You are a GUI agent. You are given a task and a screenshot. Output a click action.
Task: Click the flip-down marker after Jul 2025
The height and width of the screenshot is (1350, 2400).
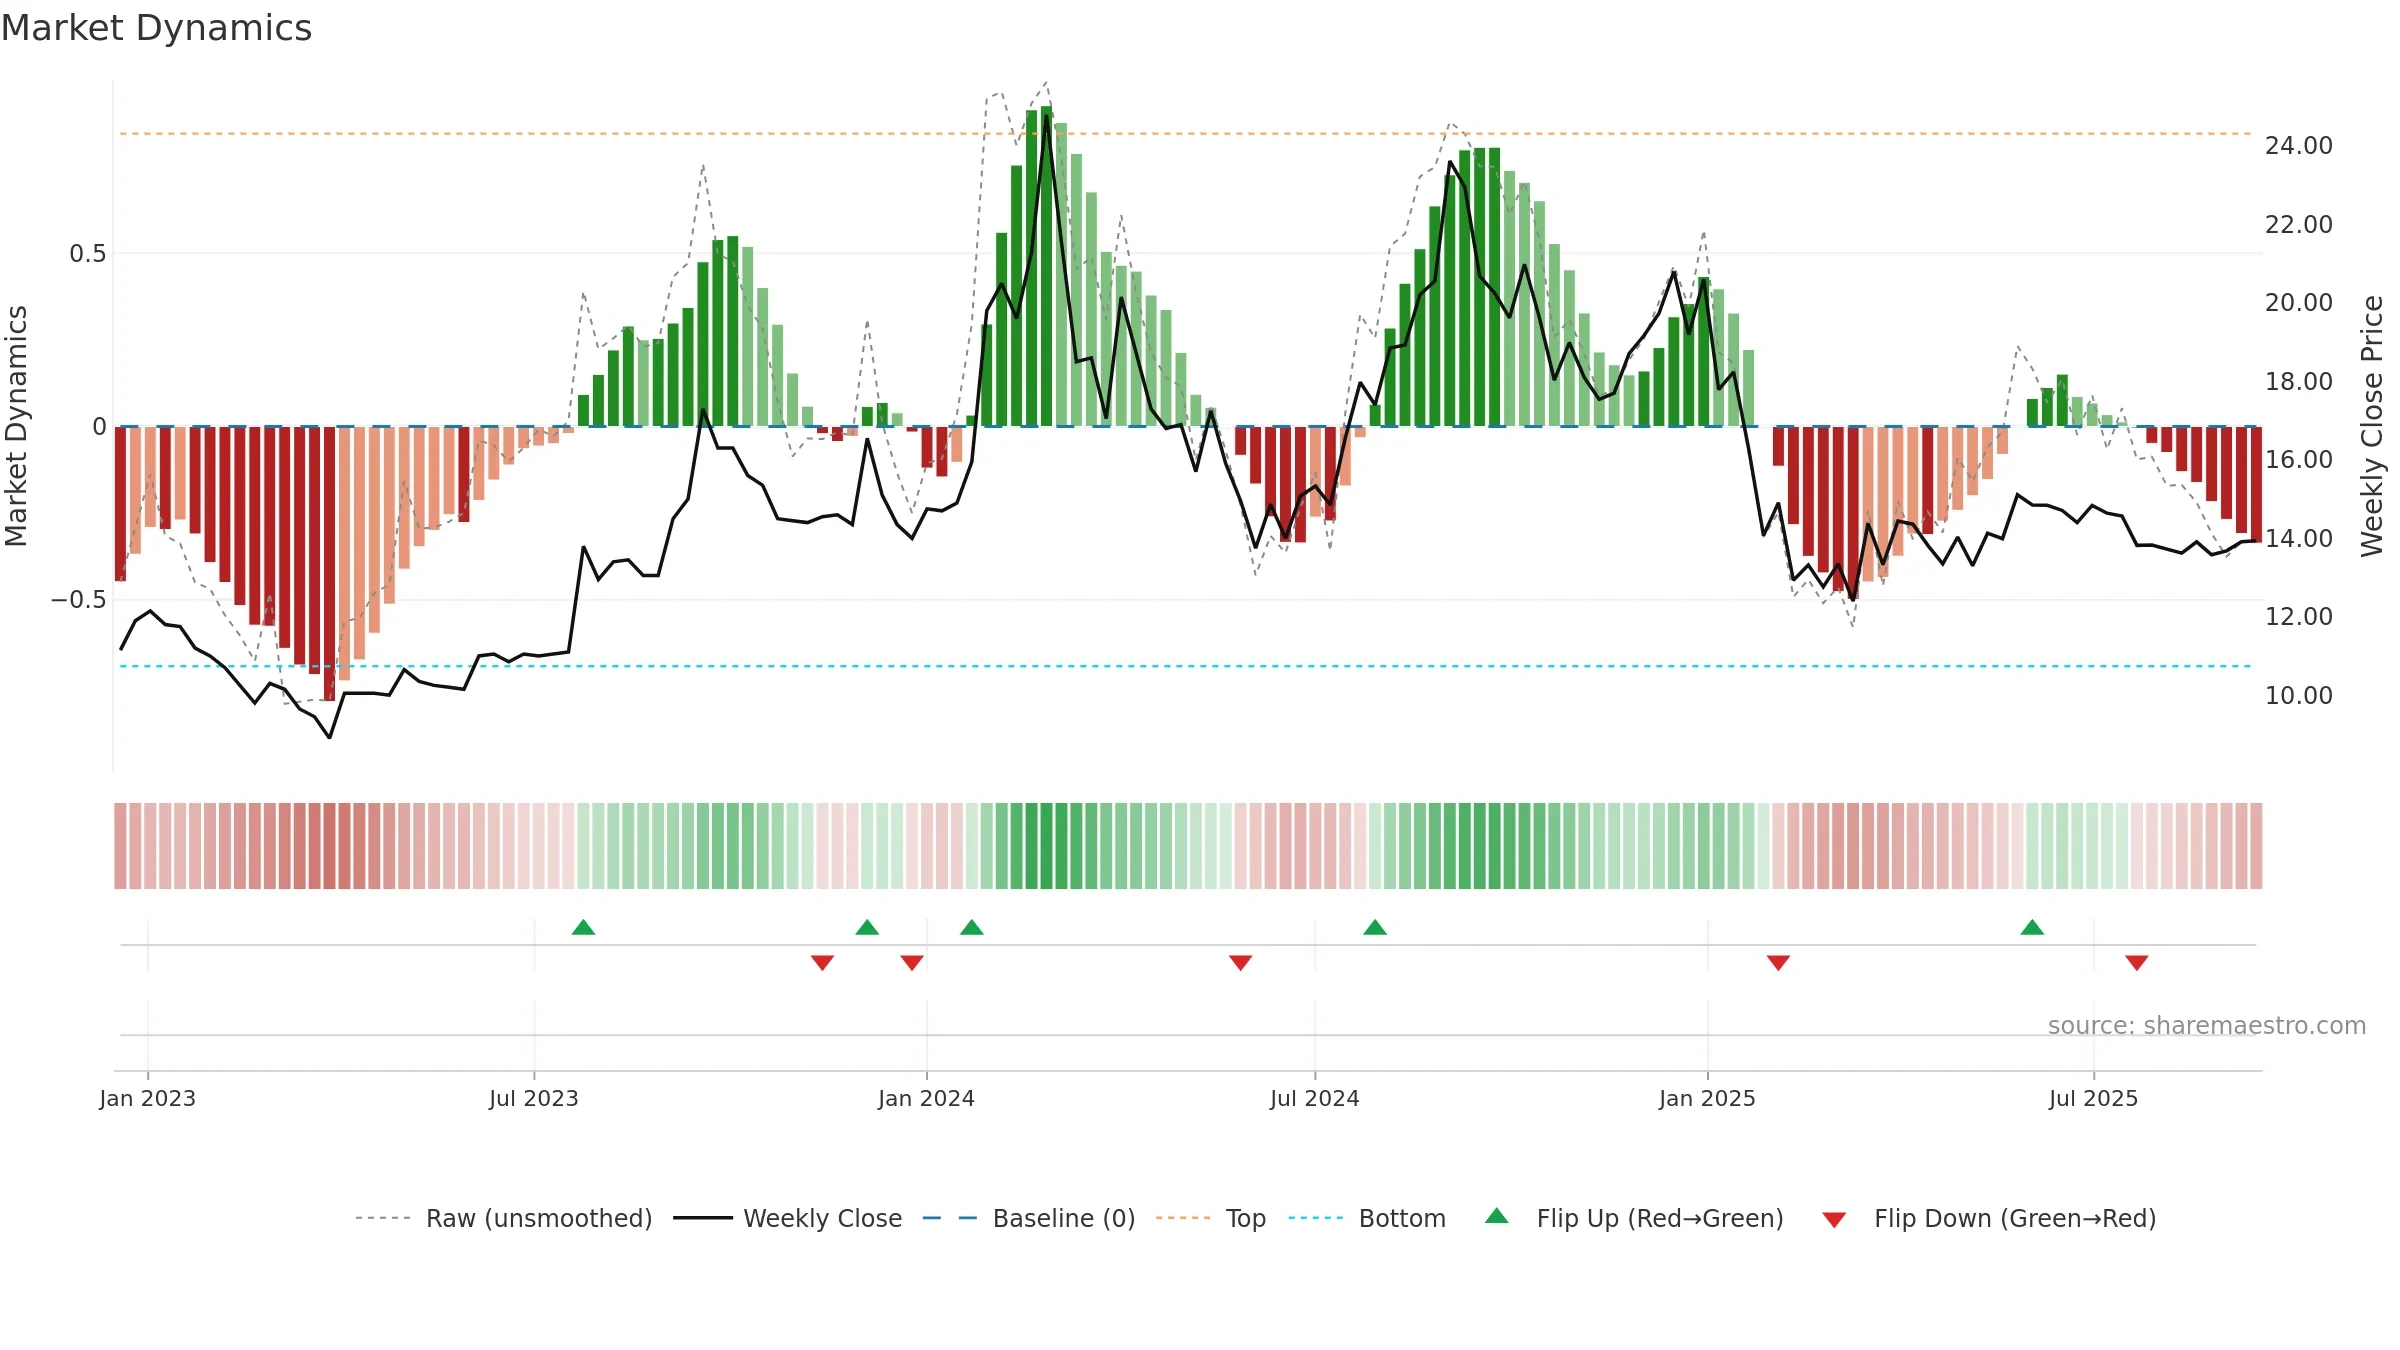pos(2137,963)
